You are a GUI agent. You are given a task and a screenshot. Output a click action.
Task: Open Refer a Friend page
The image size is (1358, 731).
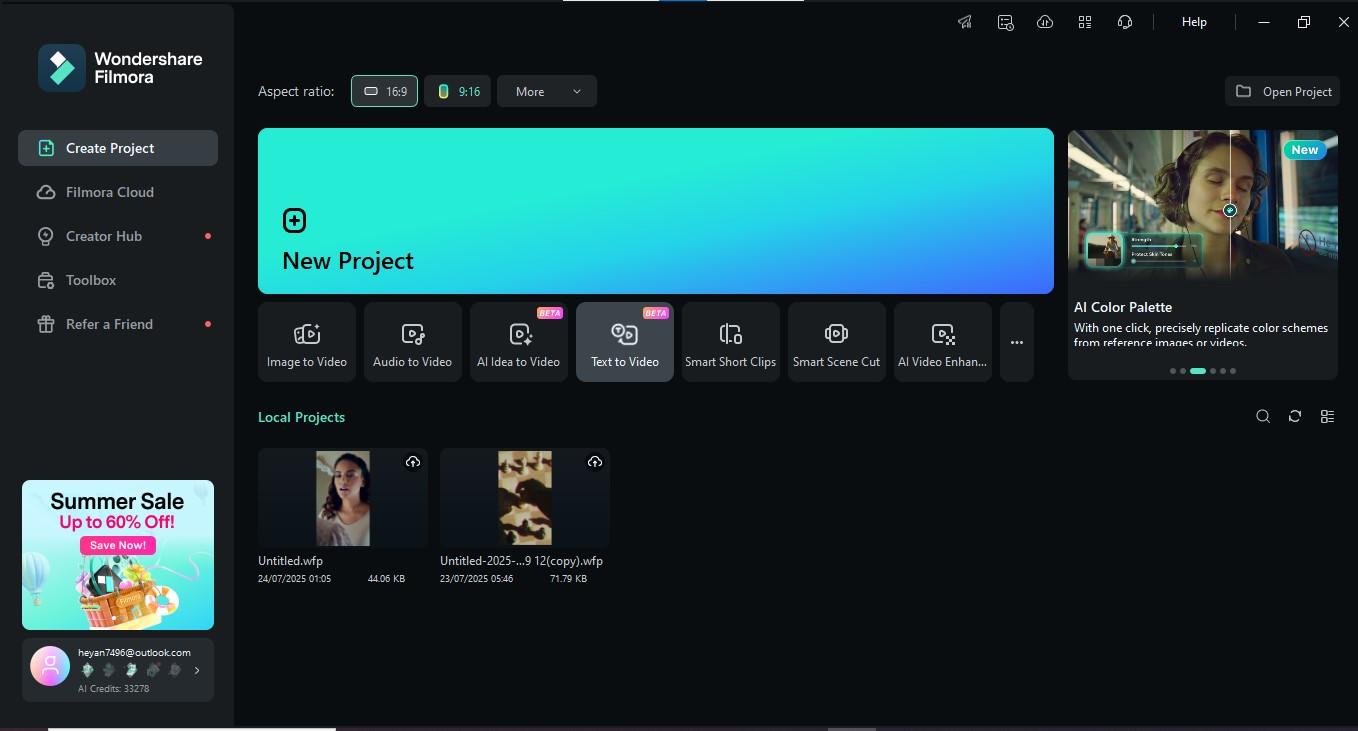(118, 324)
